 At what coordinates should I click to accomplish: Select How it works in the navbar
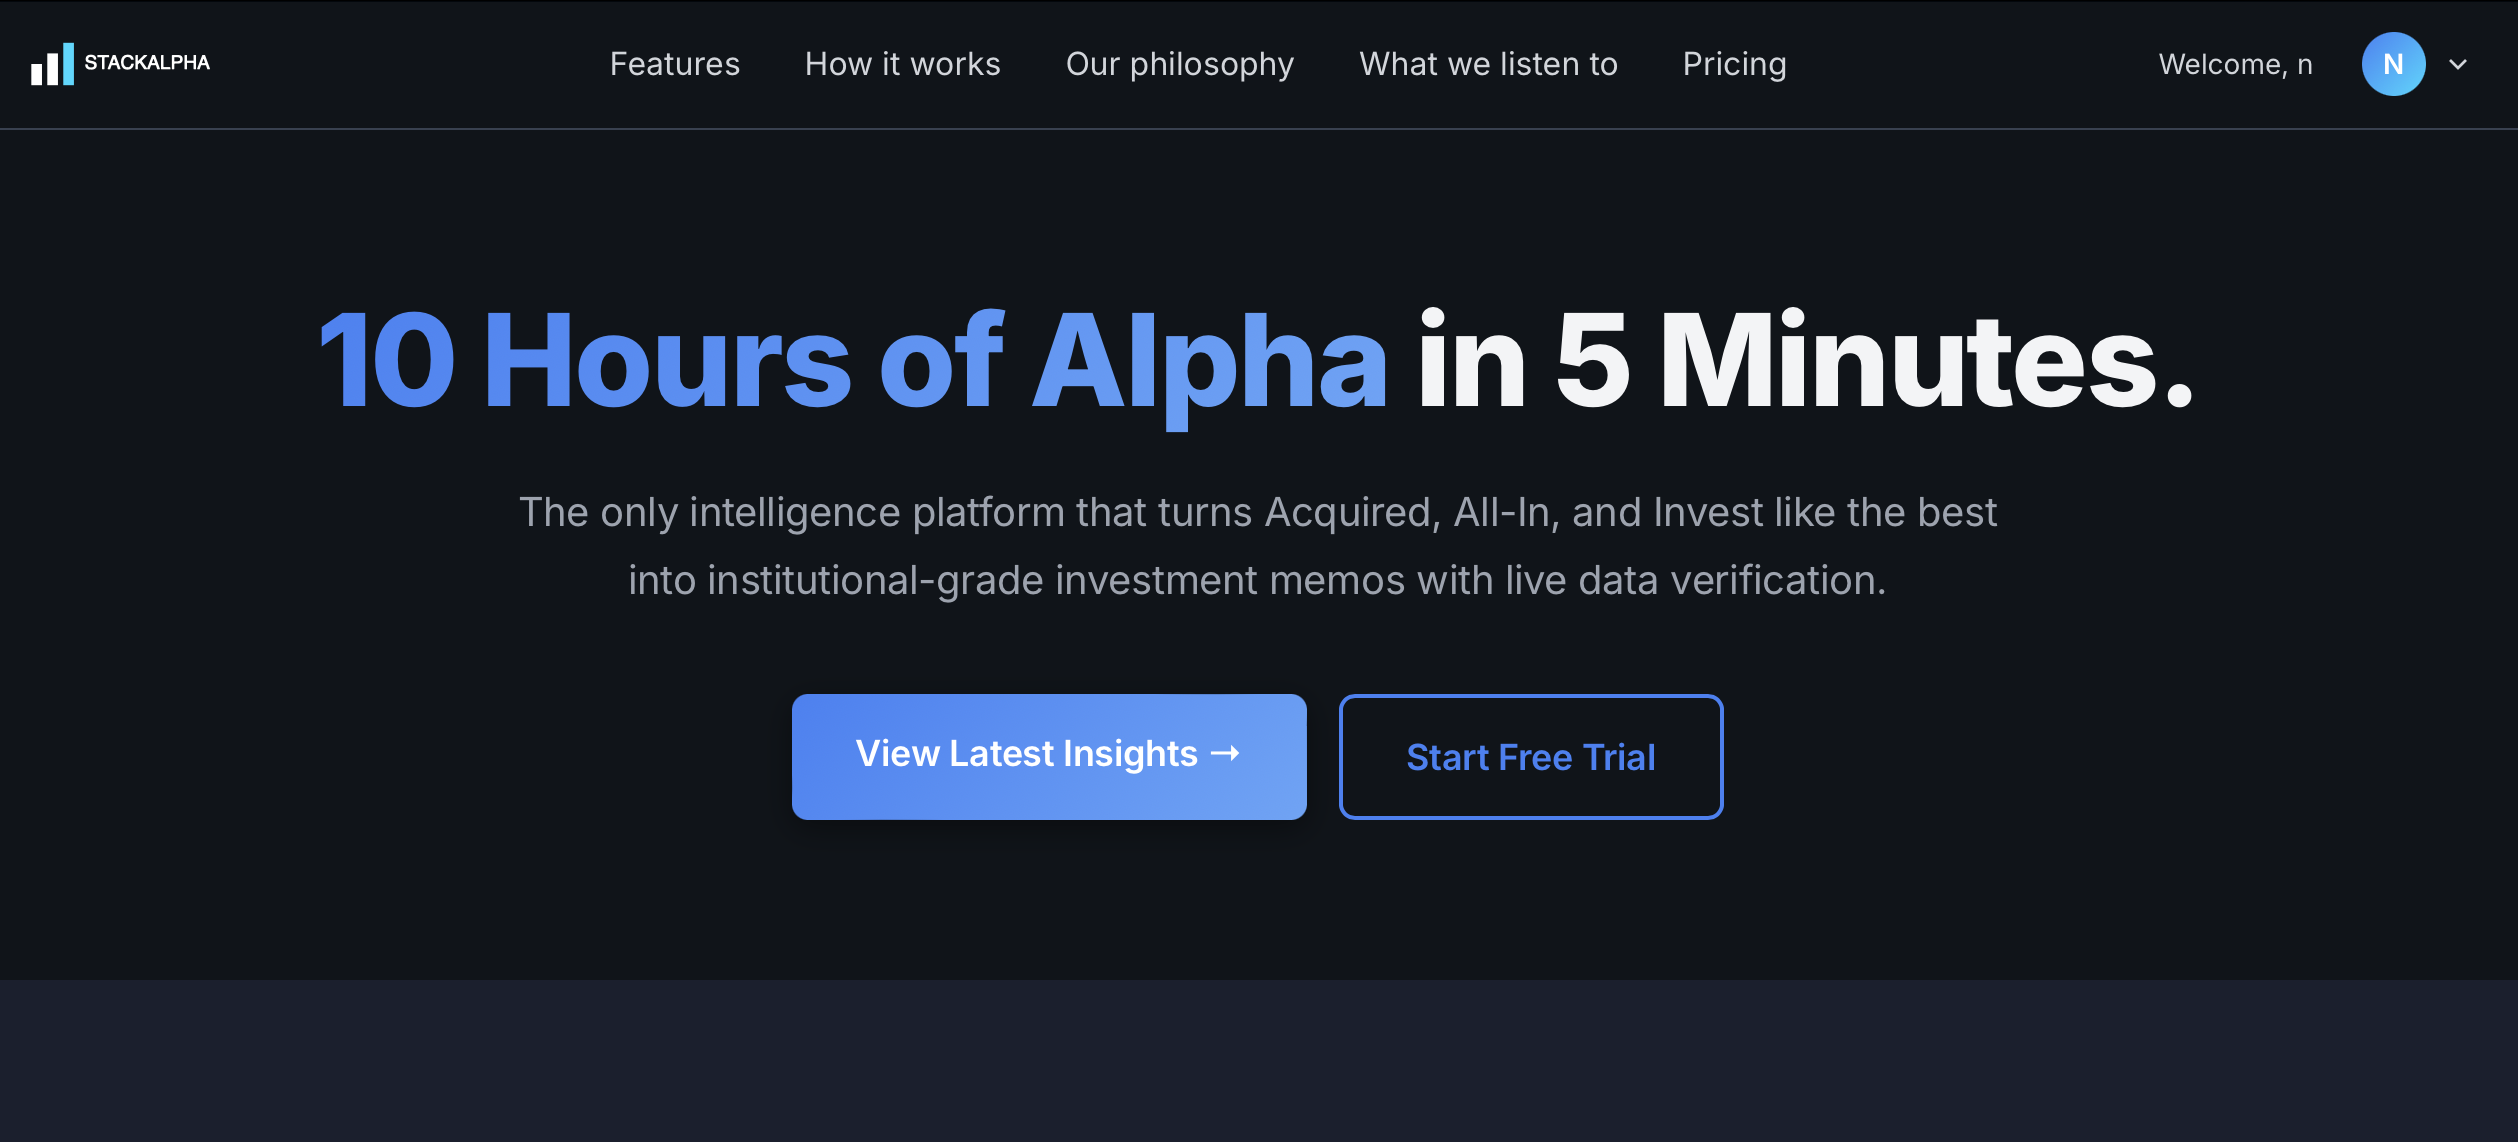coord(902,64)
